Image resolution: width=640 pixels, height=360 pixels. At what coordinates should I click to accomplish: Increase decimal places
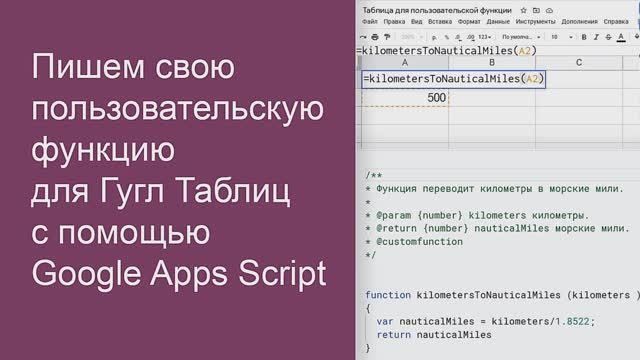471,37
